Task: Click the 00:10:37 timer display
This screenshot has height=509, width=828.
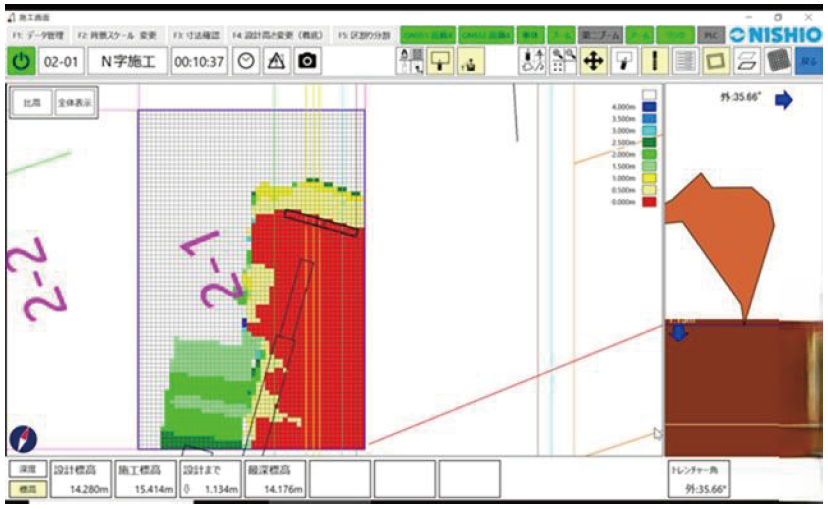Action: (x=199, y=61)
